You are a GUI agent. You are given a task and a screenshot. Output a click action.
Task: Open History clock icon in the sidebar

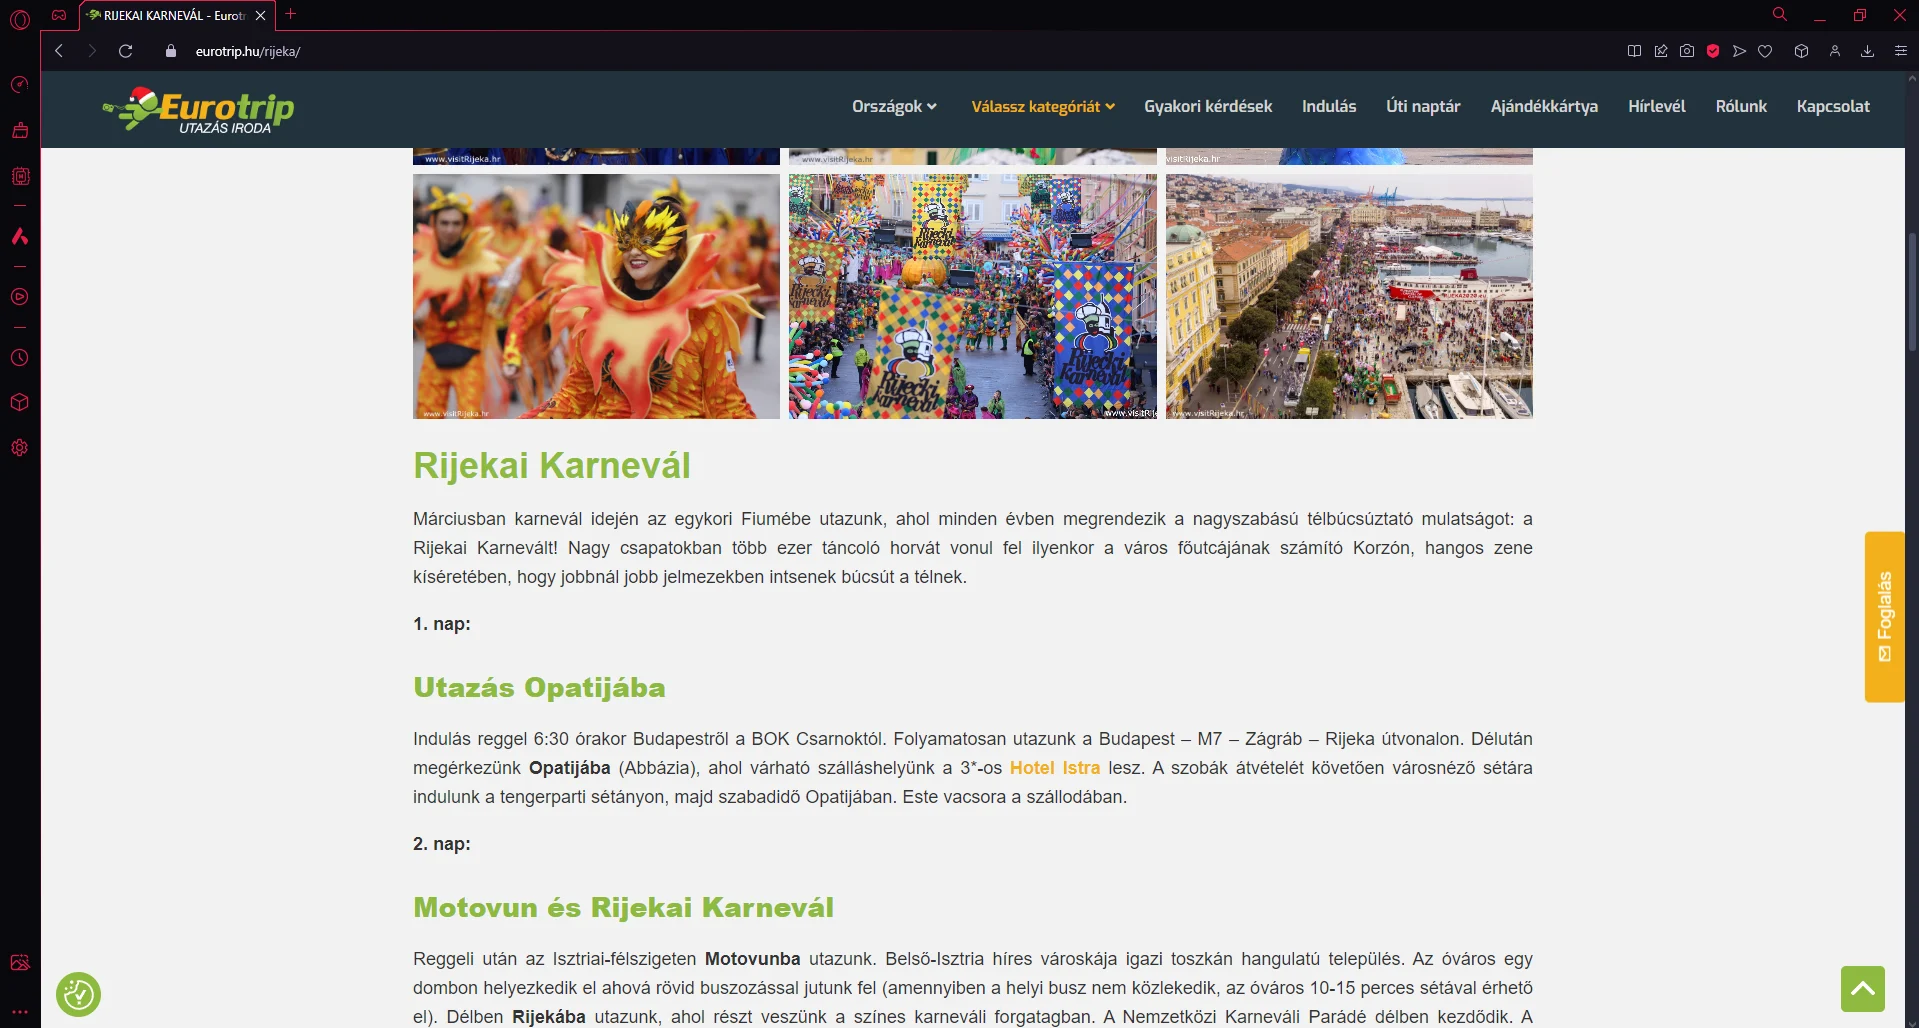[x=19, y=358]
